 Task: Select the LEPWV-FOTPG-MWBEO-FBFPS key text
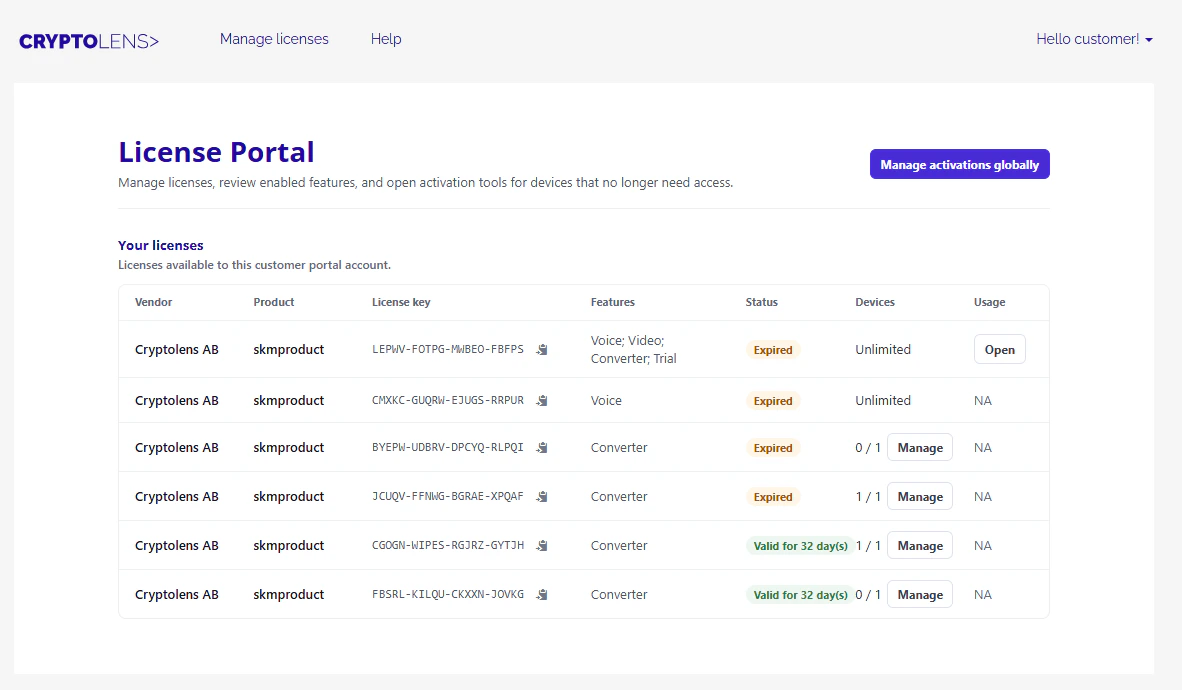[x=448, y=349]
